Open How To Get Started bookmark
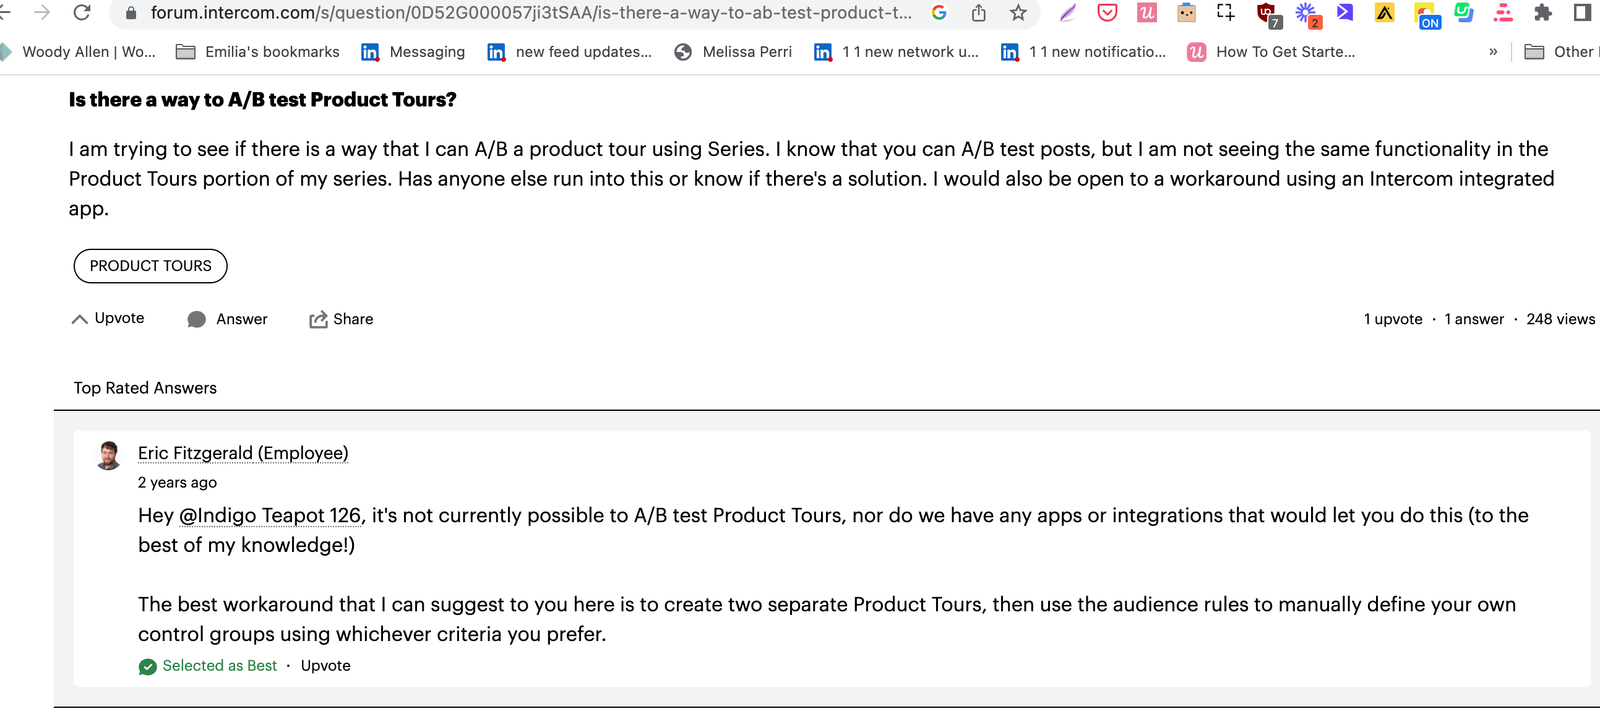 pyautogui.click(x=1271, y=52)
